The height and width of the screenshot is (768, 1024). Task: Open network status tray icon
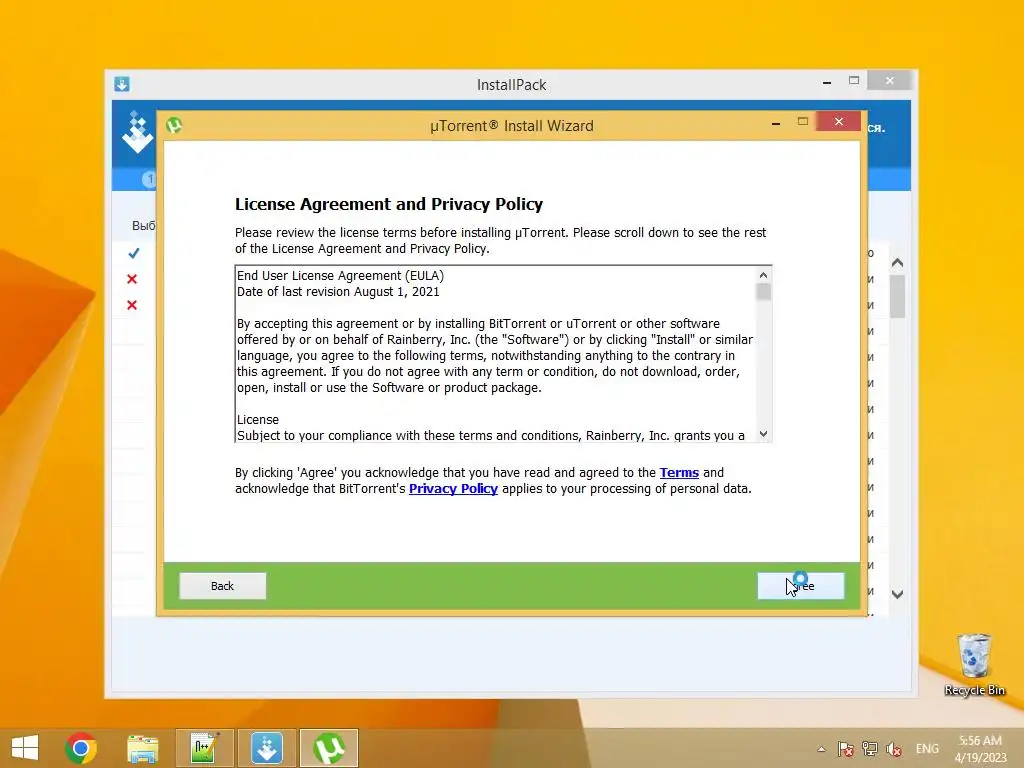870,749
